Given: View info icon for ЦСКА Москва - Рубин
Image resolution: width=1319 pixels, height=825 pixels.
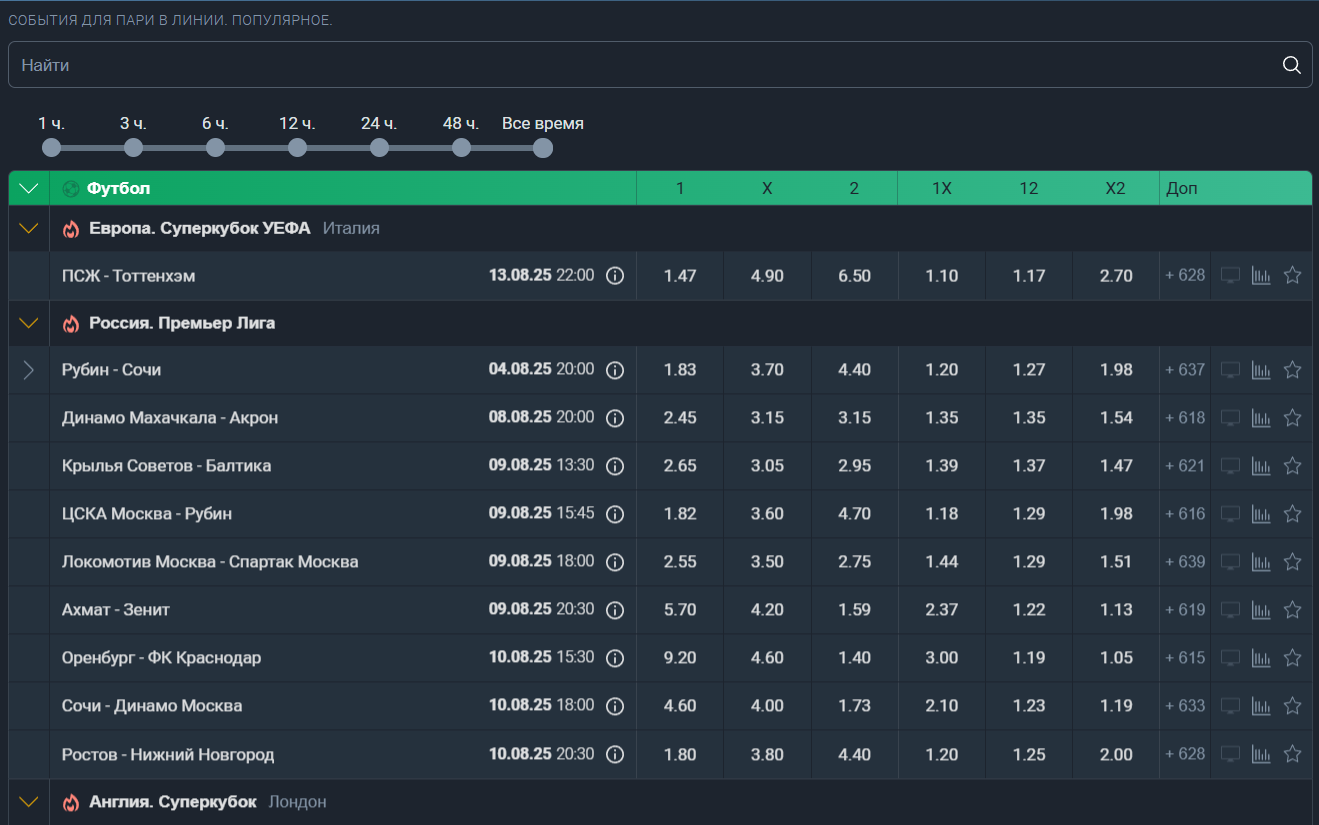Looking at the screenshot, I should pyautogui.click(x=615, y=514).
